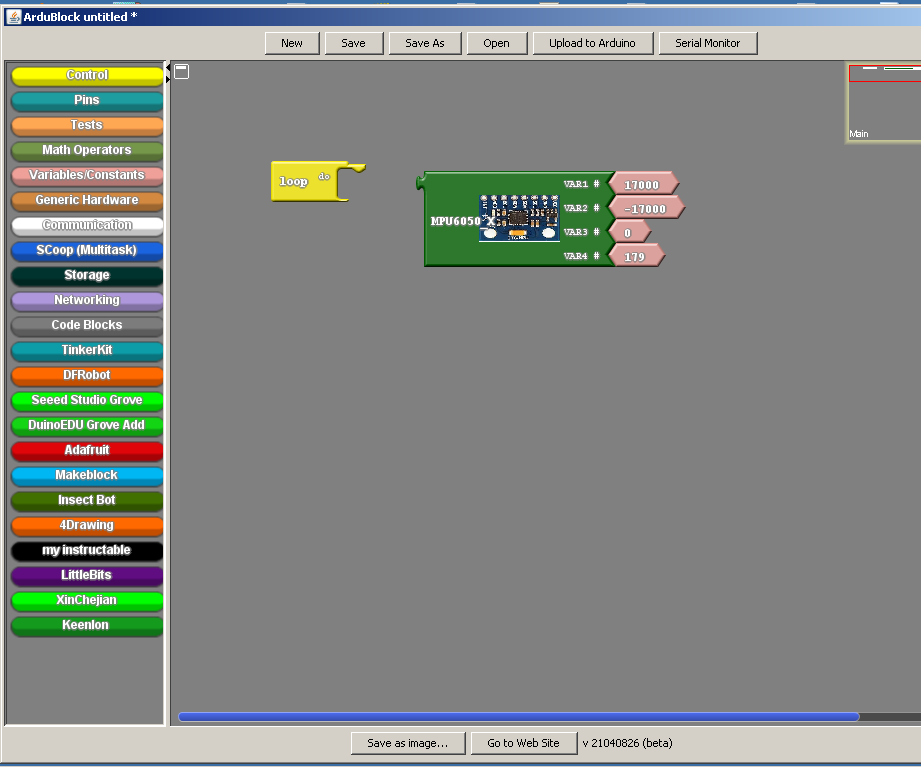Screen dimensions: 921x768
Task: Select the Variables/Constants category
Action: tap(86, 175)
